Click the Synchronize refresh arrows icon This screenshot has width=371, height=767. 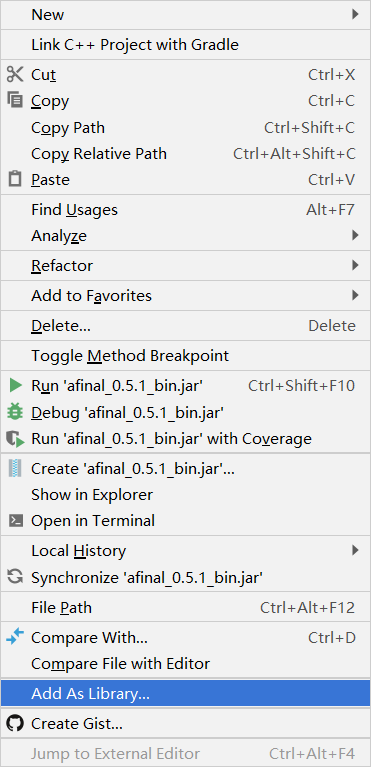point(15,578)
